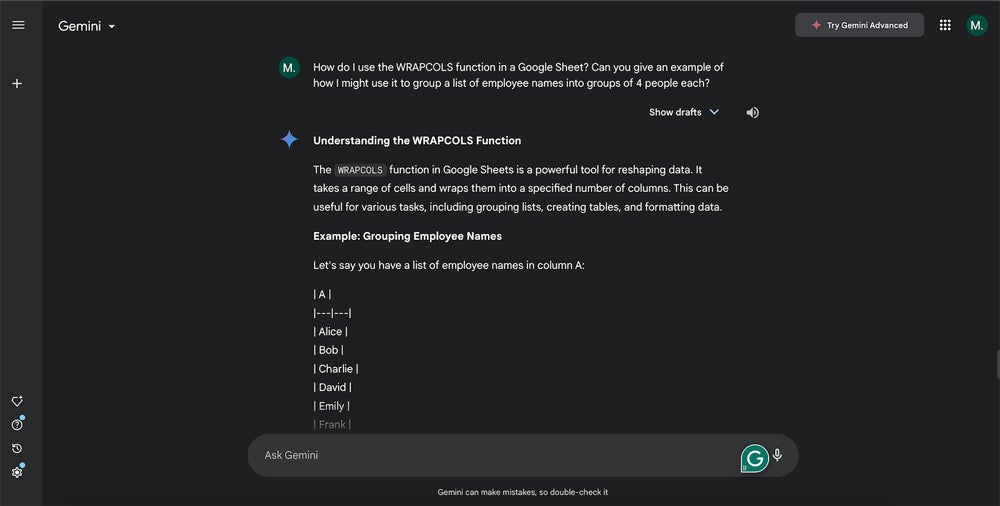The width and height of the screenshot is (1000, 506).
Task: Open the Help icon in sidebar
Action: (x=17, y=425)
